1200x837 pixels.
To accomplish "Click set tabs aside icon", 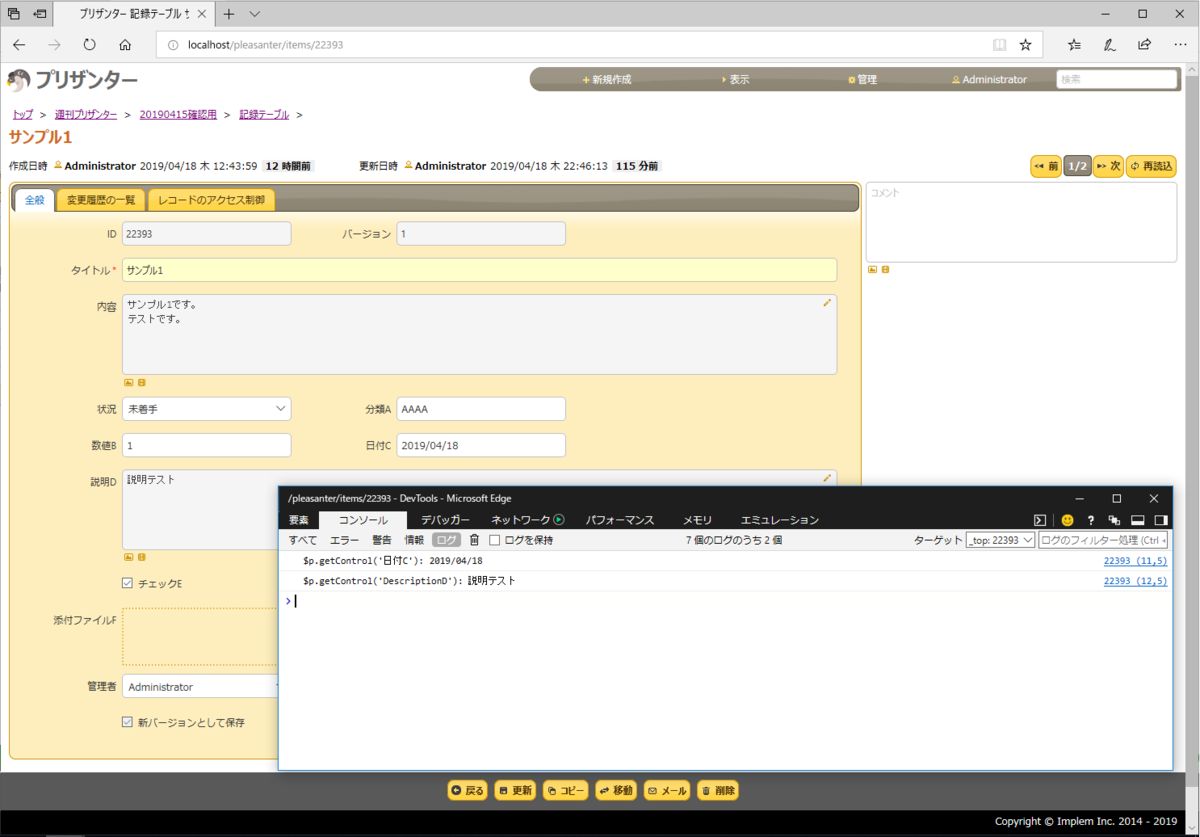I will click(x=41, y=14).
